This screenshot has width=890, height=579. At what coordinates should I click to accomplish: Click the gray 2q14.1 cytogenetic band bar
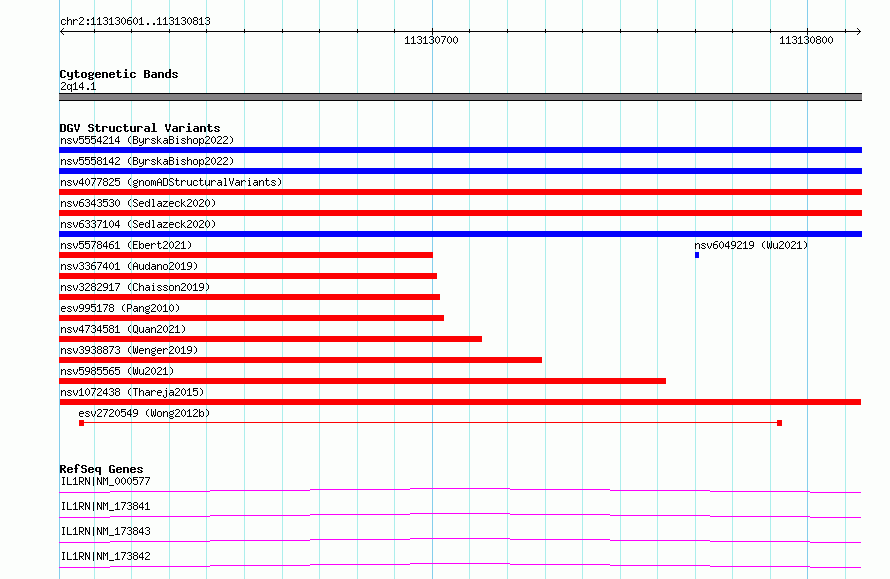click(x=460, y=97)
